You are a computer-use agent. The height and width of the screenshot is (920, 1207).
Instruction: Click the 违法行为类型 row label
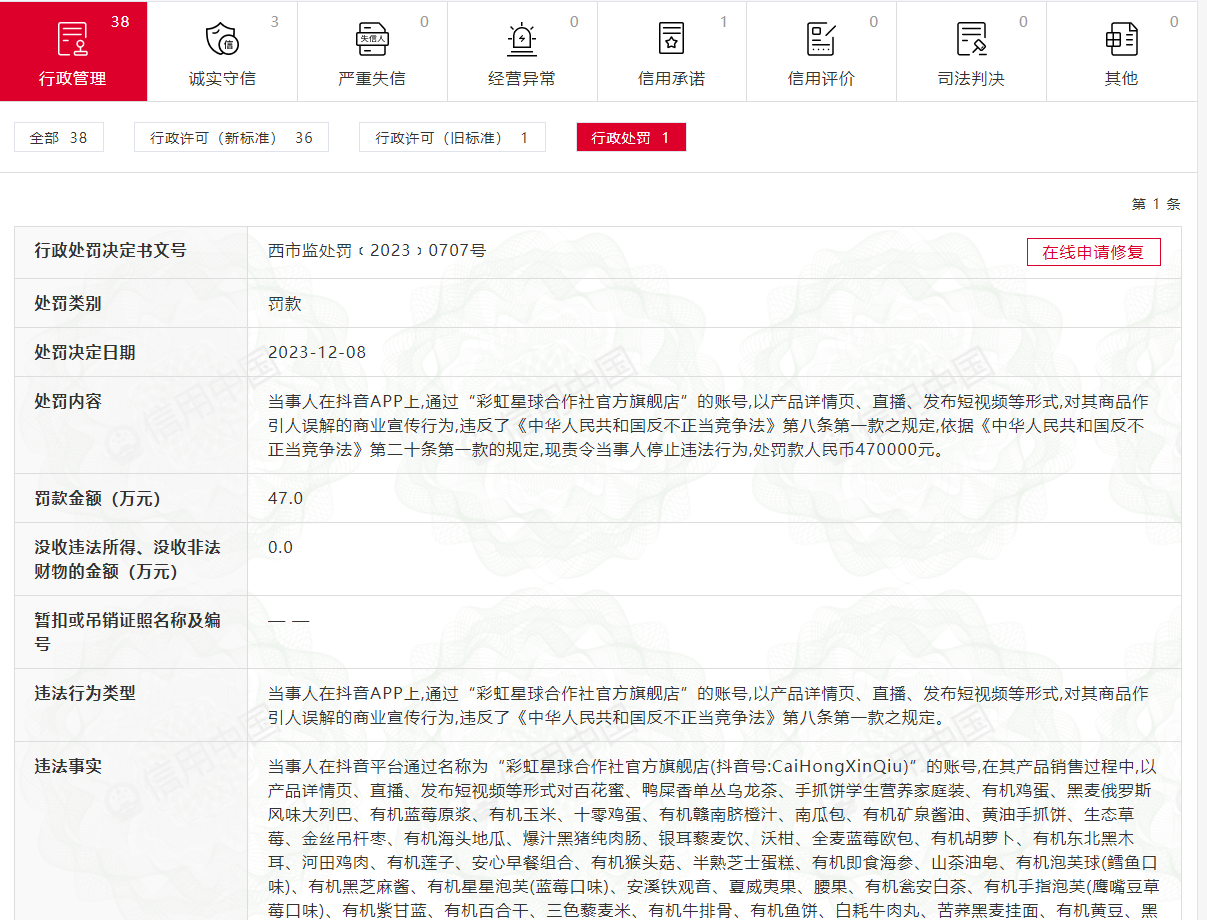coord(85,693)
